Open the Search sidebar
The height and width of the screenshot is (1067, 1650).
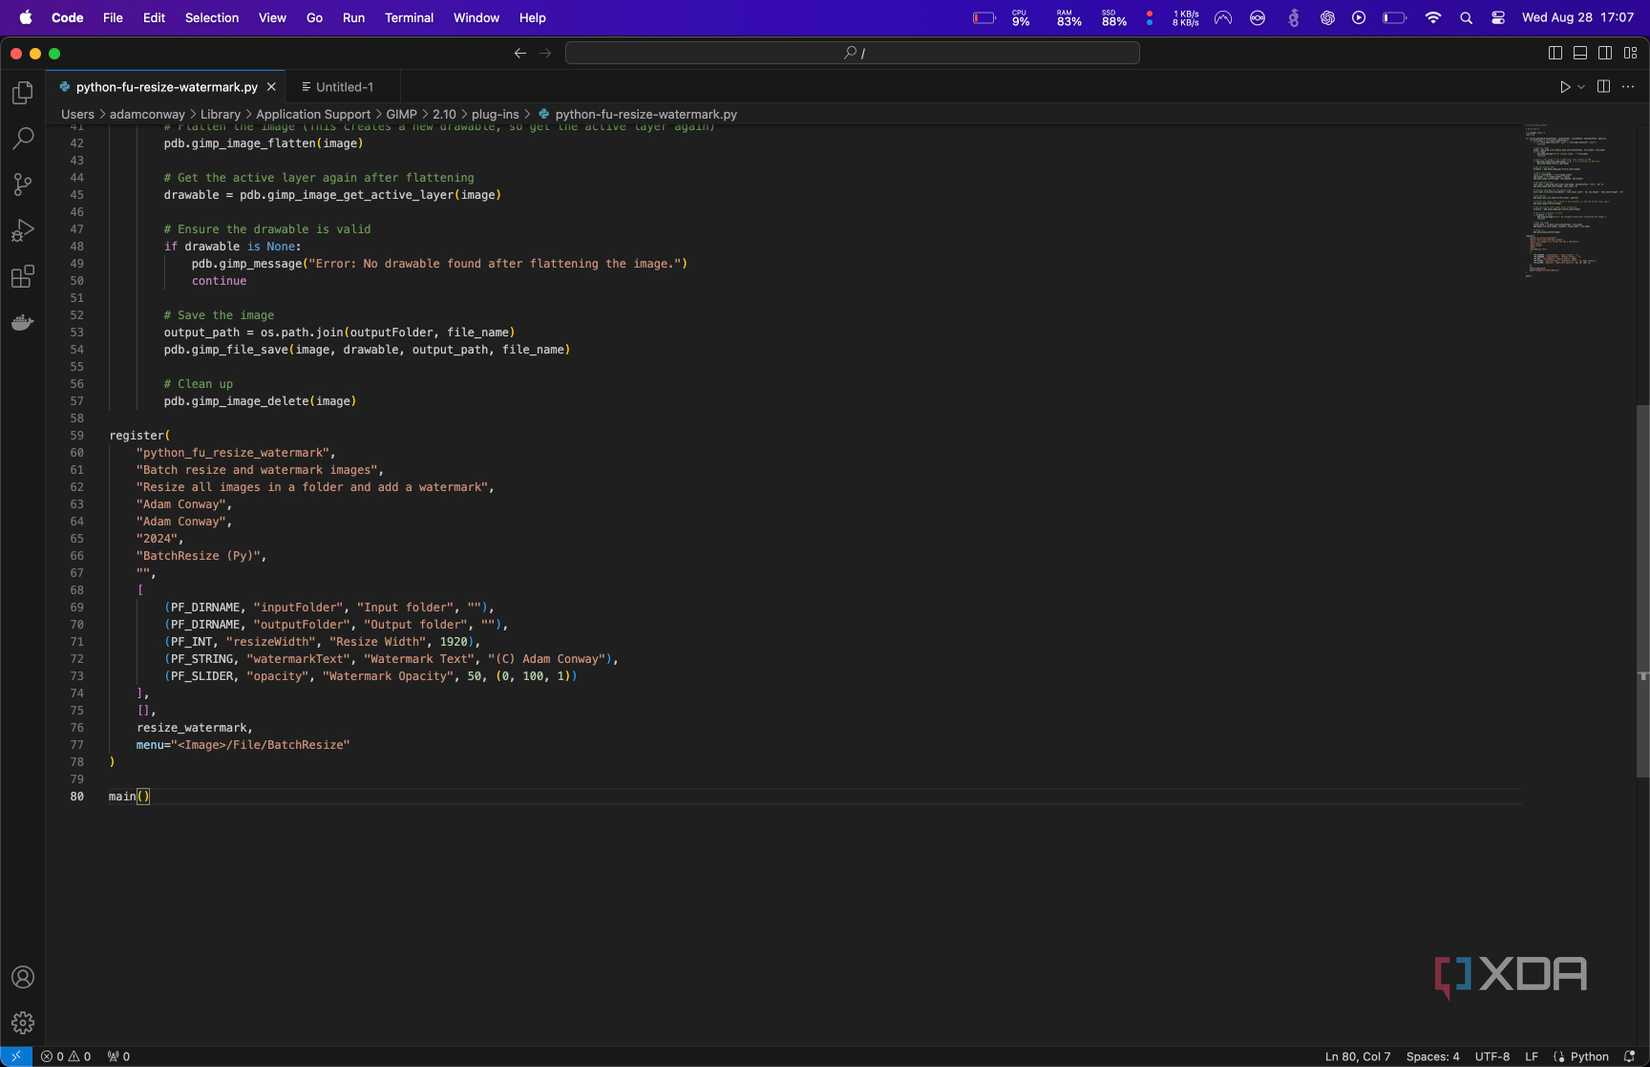22,137
